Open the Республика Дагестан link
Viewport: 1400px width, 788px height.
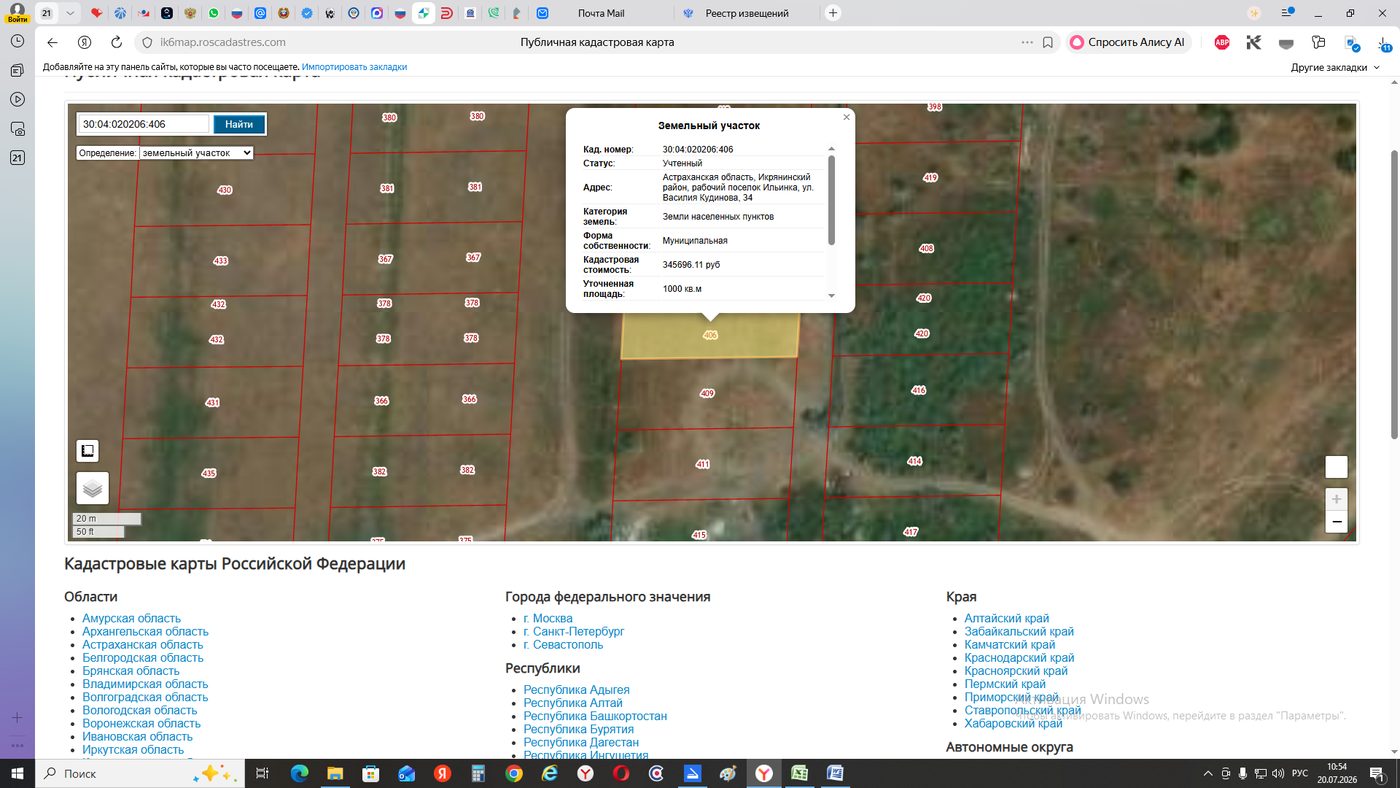[581, 743]
